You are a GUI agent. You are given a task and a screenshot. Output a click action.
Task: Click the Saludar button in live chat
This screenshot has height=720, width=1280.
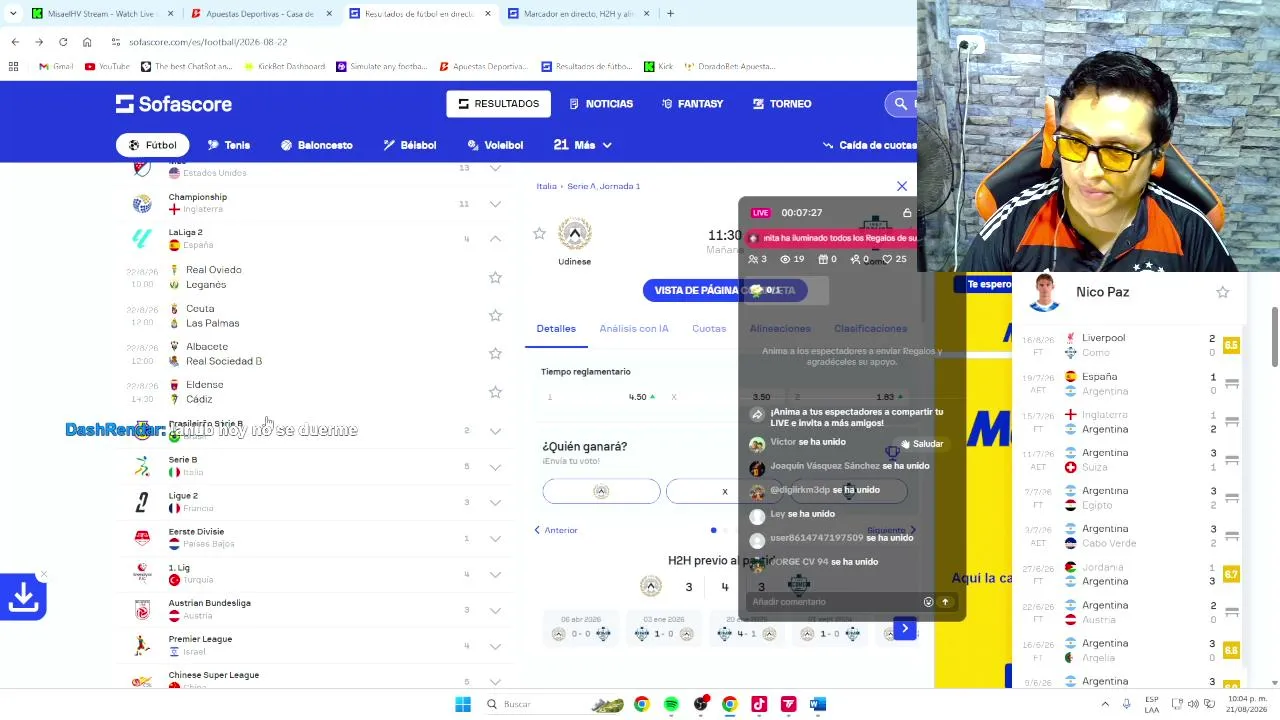pos(921,444)
